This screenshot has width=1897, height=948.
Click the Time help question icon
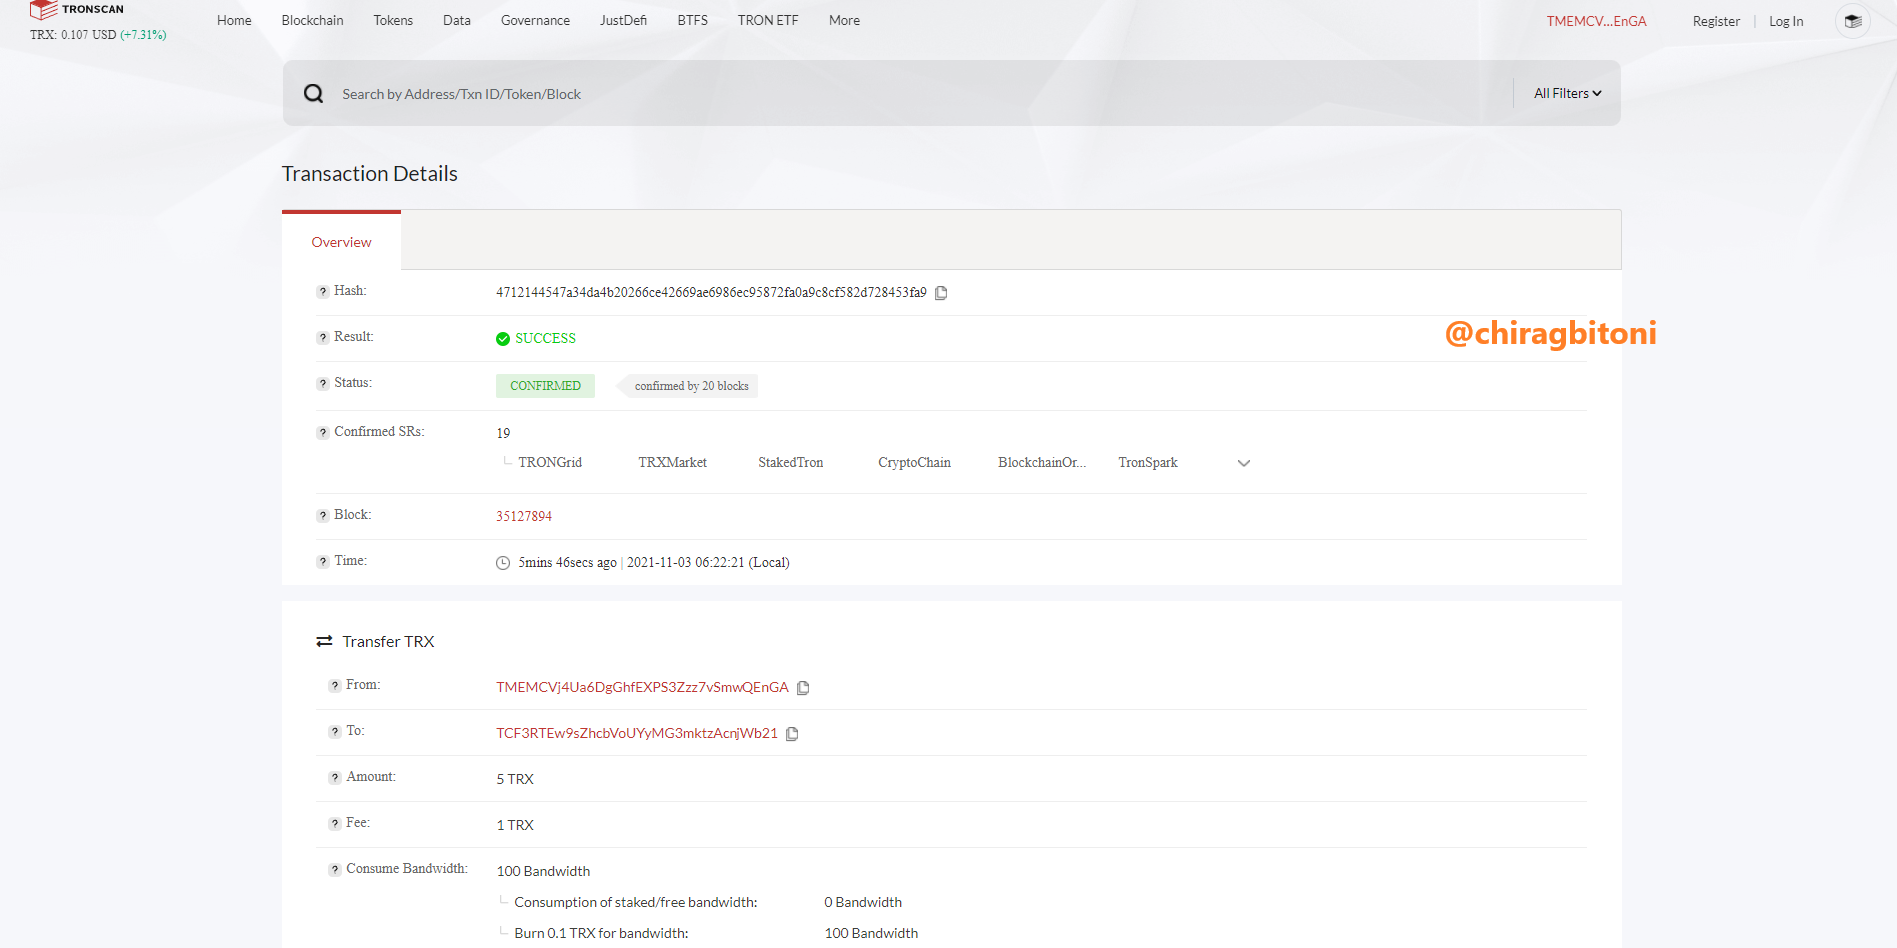[322, 562]
